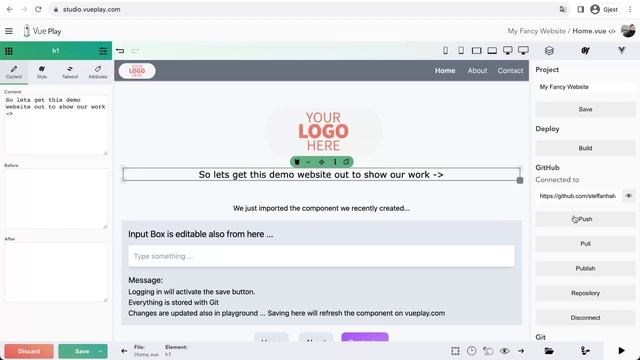
Task: Open the Save button dropdown arrow
Action: click(100, 351)
